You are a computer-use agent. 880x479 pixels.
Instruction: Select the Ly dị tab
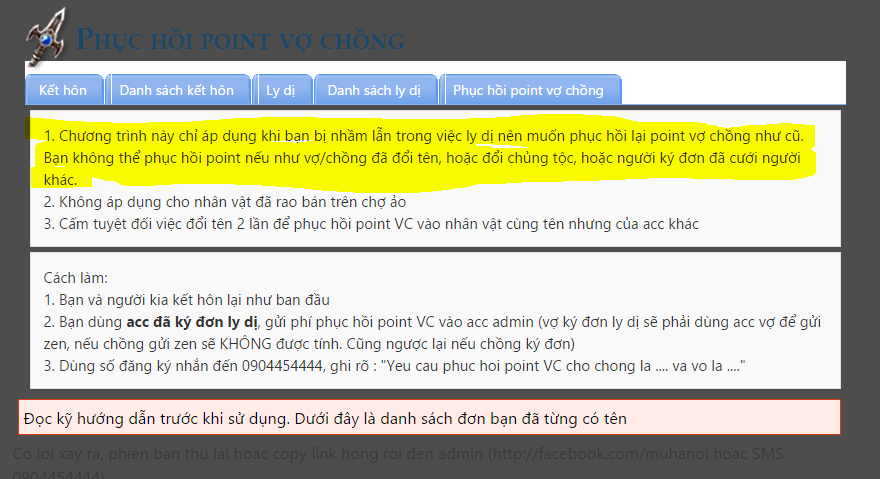point(282,90)
